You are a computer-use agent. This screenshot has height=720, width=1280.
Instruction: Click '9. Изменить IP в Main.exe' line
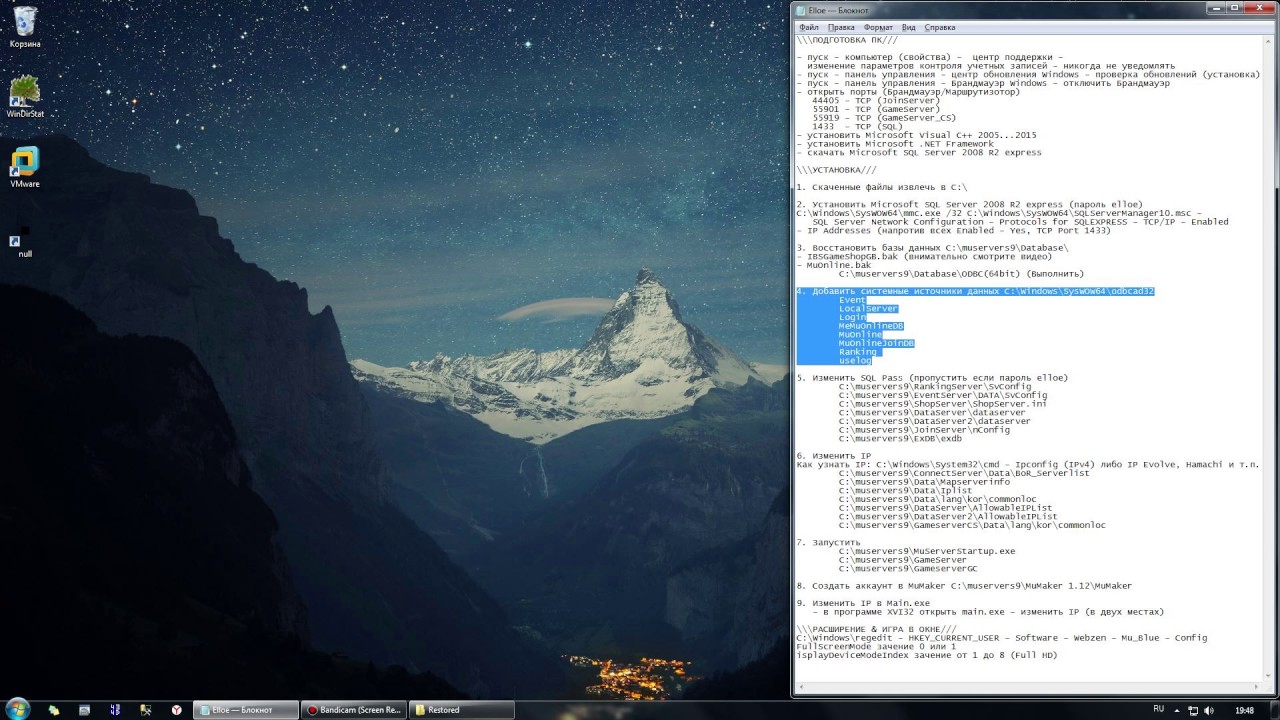[x=864, y=603]
